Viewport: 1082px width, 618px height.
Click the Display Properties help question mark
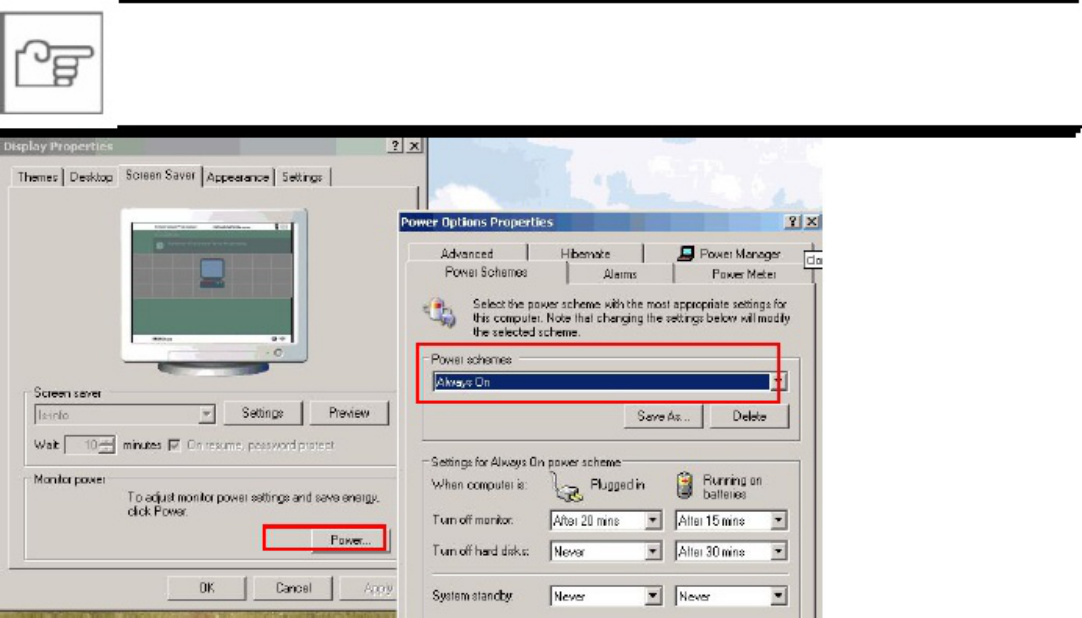click(395, 146)
